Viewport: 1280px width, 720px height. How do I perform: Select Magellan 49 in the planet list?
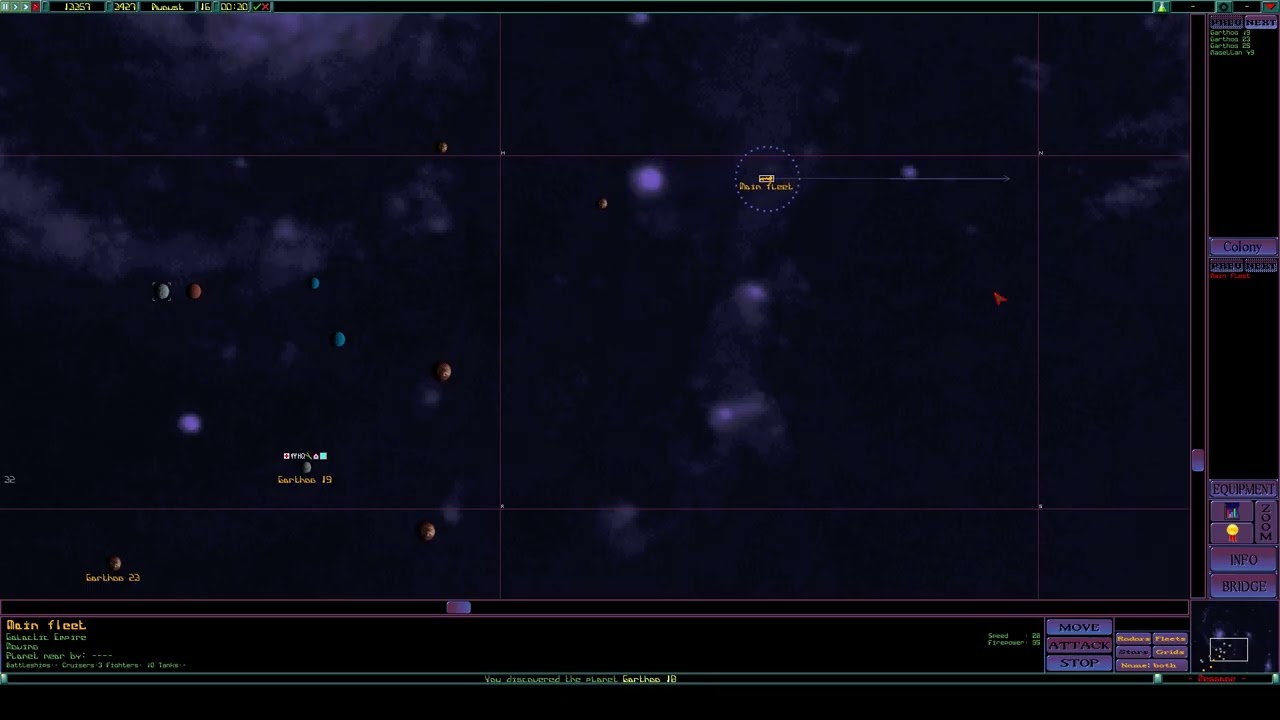coord(1232,52)
